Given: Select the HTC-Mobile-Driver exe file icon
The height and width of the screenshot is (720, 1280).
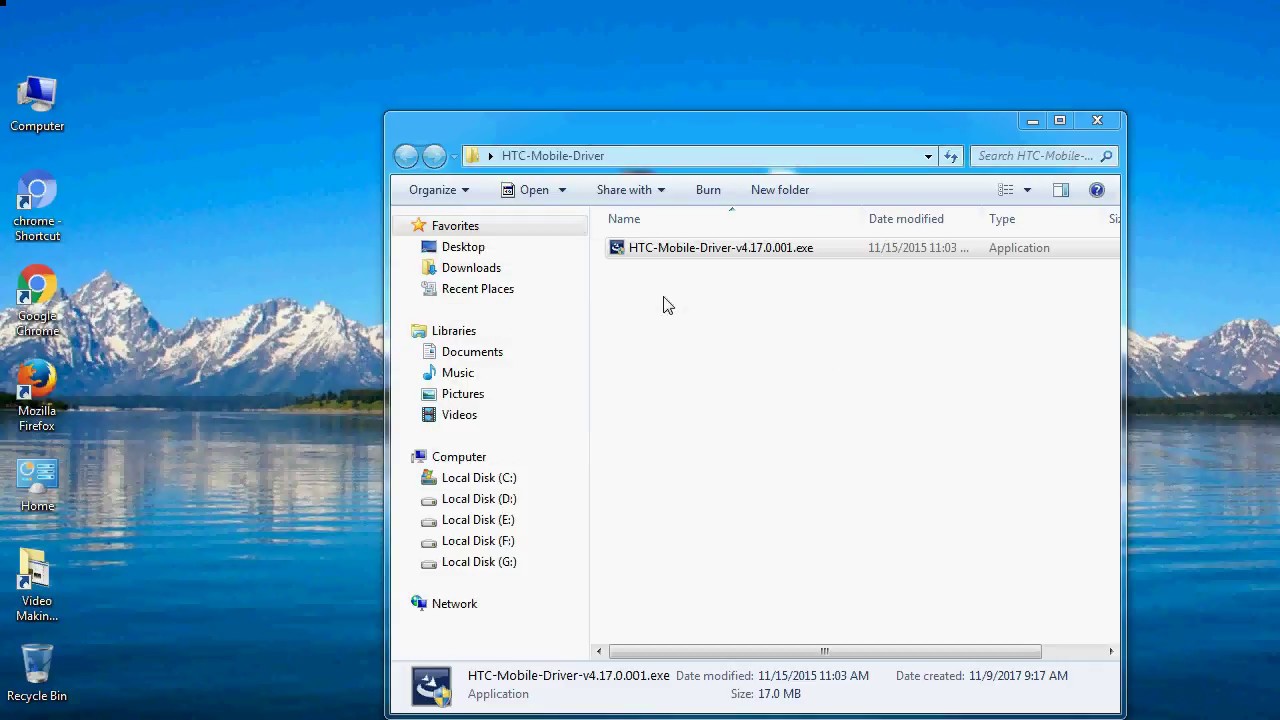Looking at the screenshot, I should [x=617, y=248].
